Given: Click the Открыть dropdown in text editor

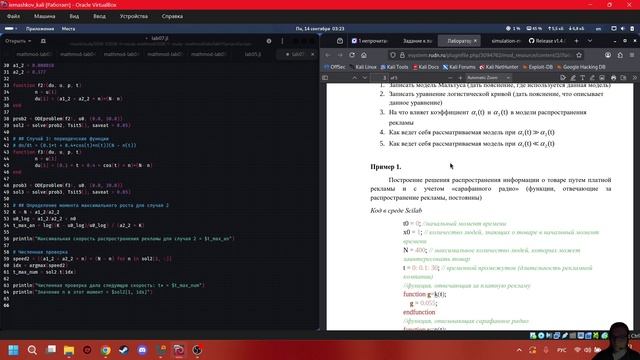Looking at the screenshot, I should 18,41.
